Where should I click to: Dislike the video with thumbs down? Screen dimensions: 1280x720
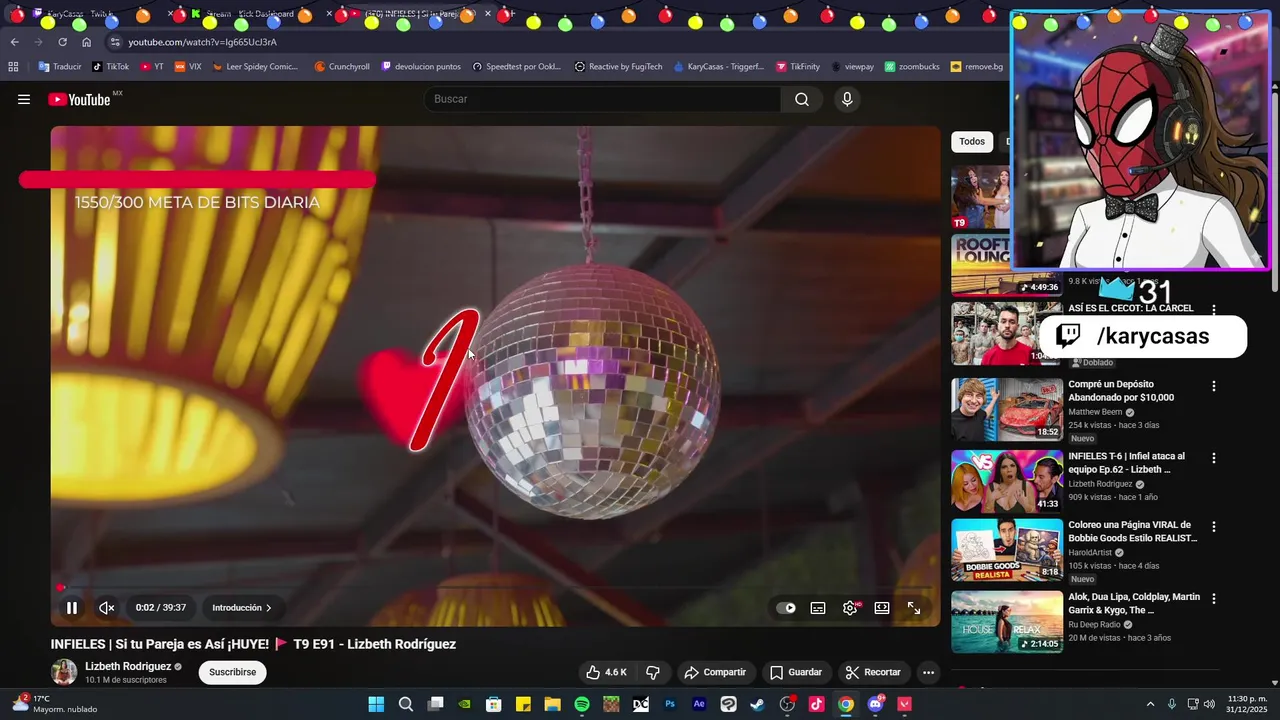(653, 672)
